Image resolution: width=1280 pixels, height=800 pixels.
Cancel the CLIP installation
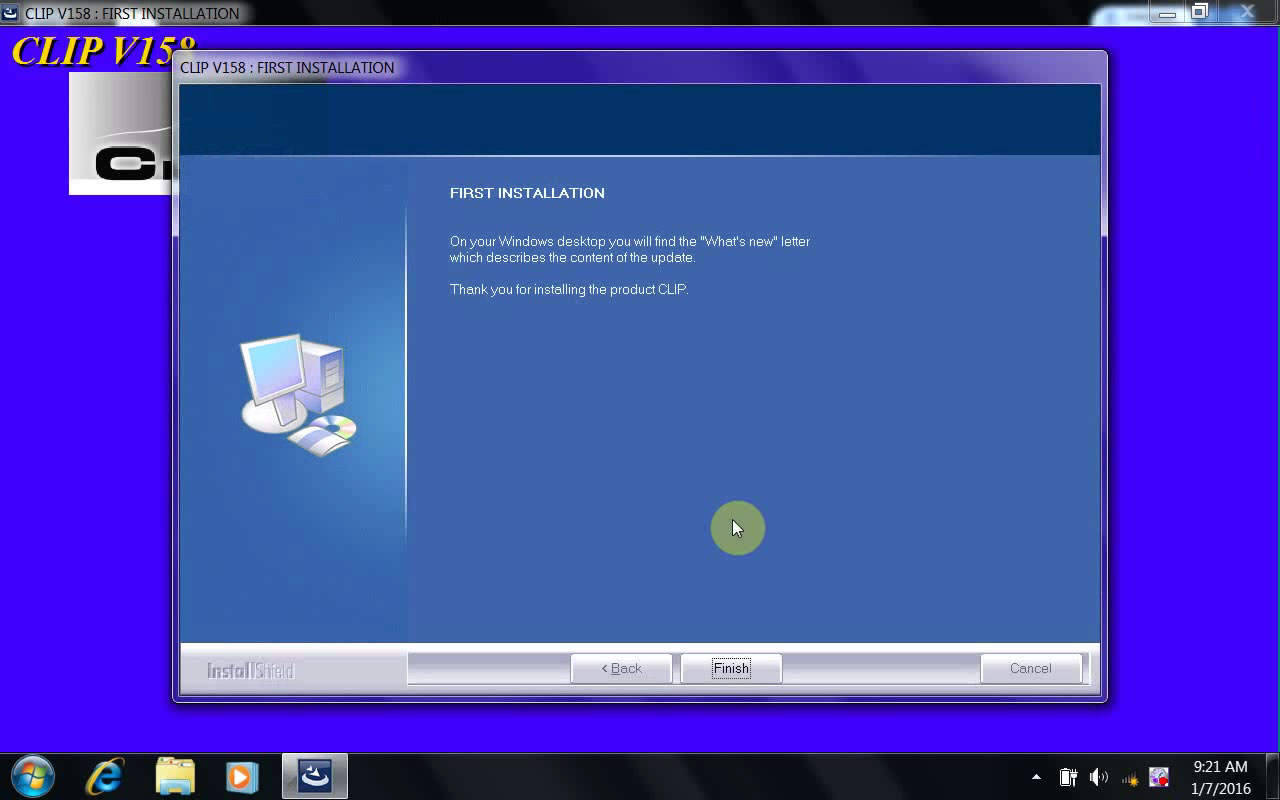coord(1031,668)
